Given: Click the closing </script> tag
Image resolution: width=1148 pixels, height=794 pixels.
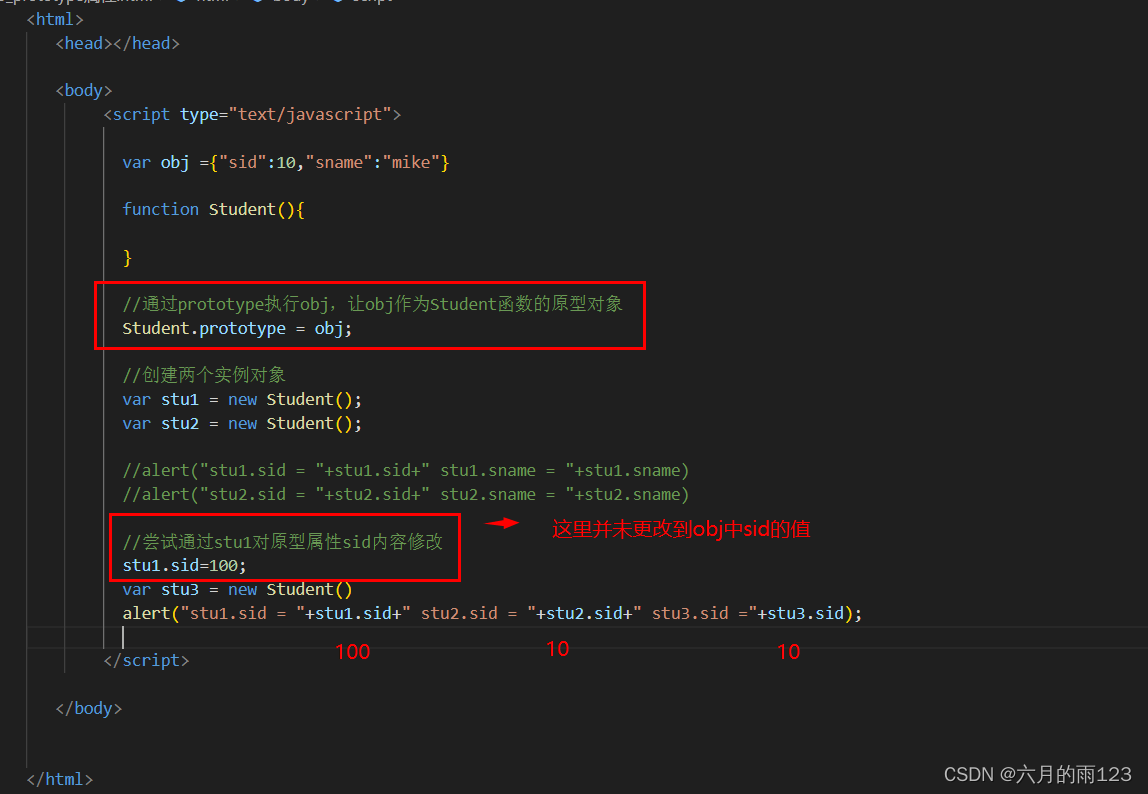Looking at the screenshot, I should 146,661.
